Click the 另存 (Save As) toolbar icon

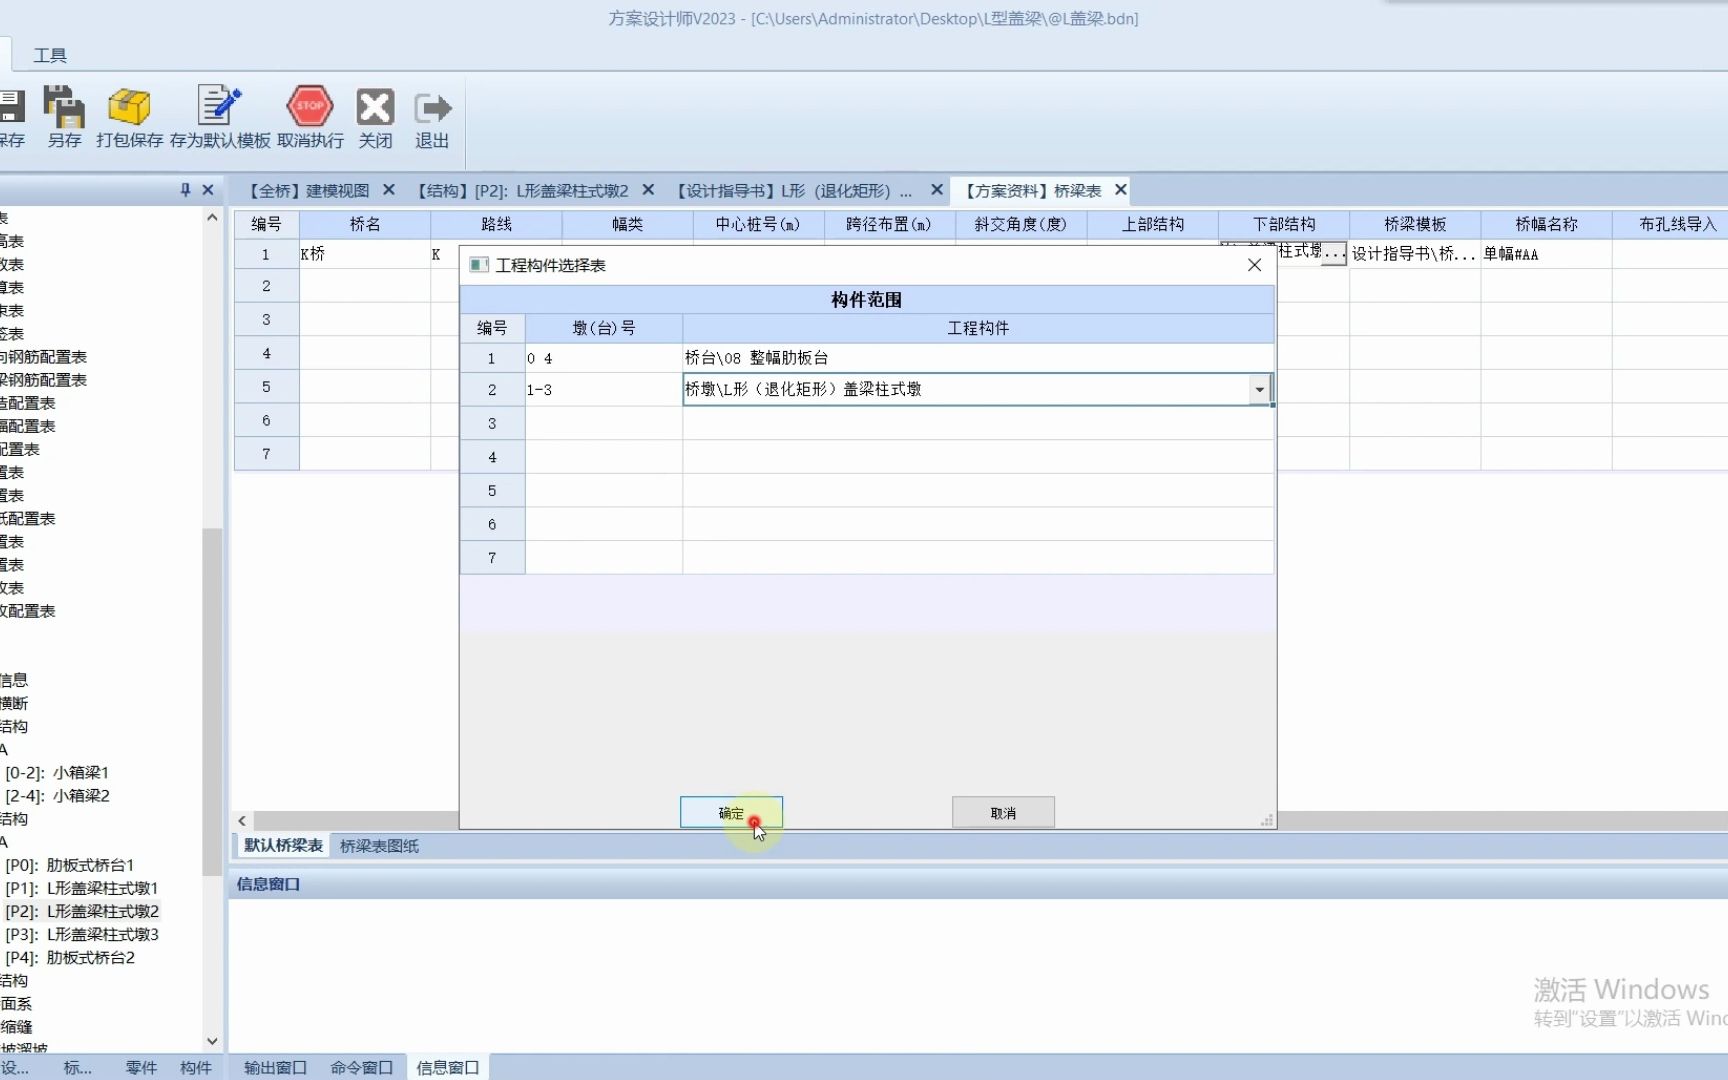tap(64, 117)
